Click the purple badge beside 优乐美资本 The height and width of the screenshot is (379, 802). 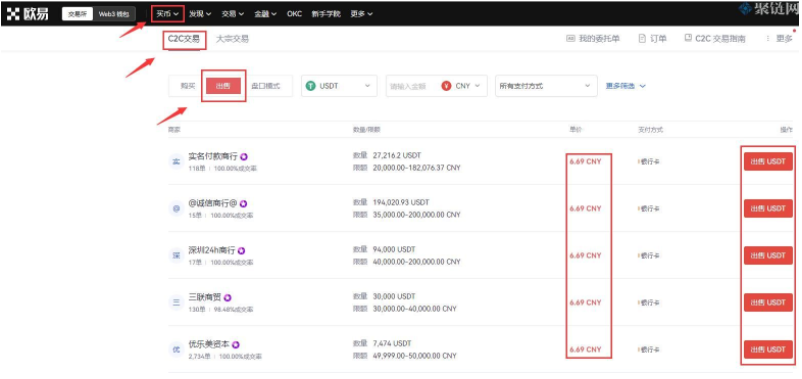click(235, 345)
